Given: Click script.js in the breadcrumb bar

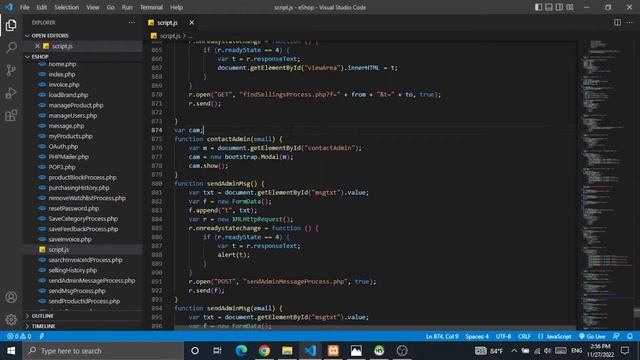Looking at the screenshot, I should 170,36.
